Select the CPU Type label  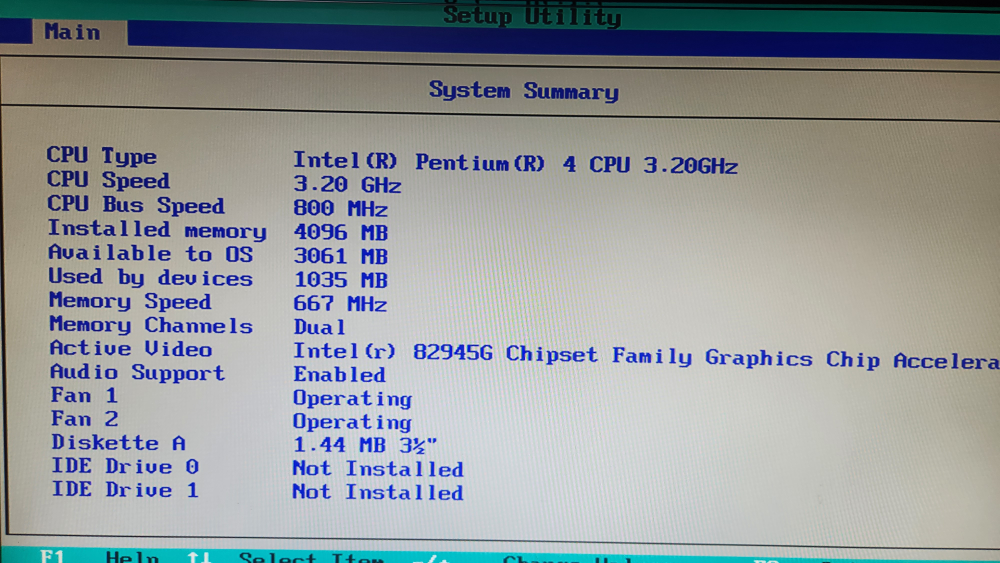101,156
